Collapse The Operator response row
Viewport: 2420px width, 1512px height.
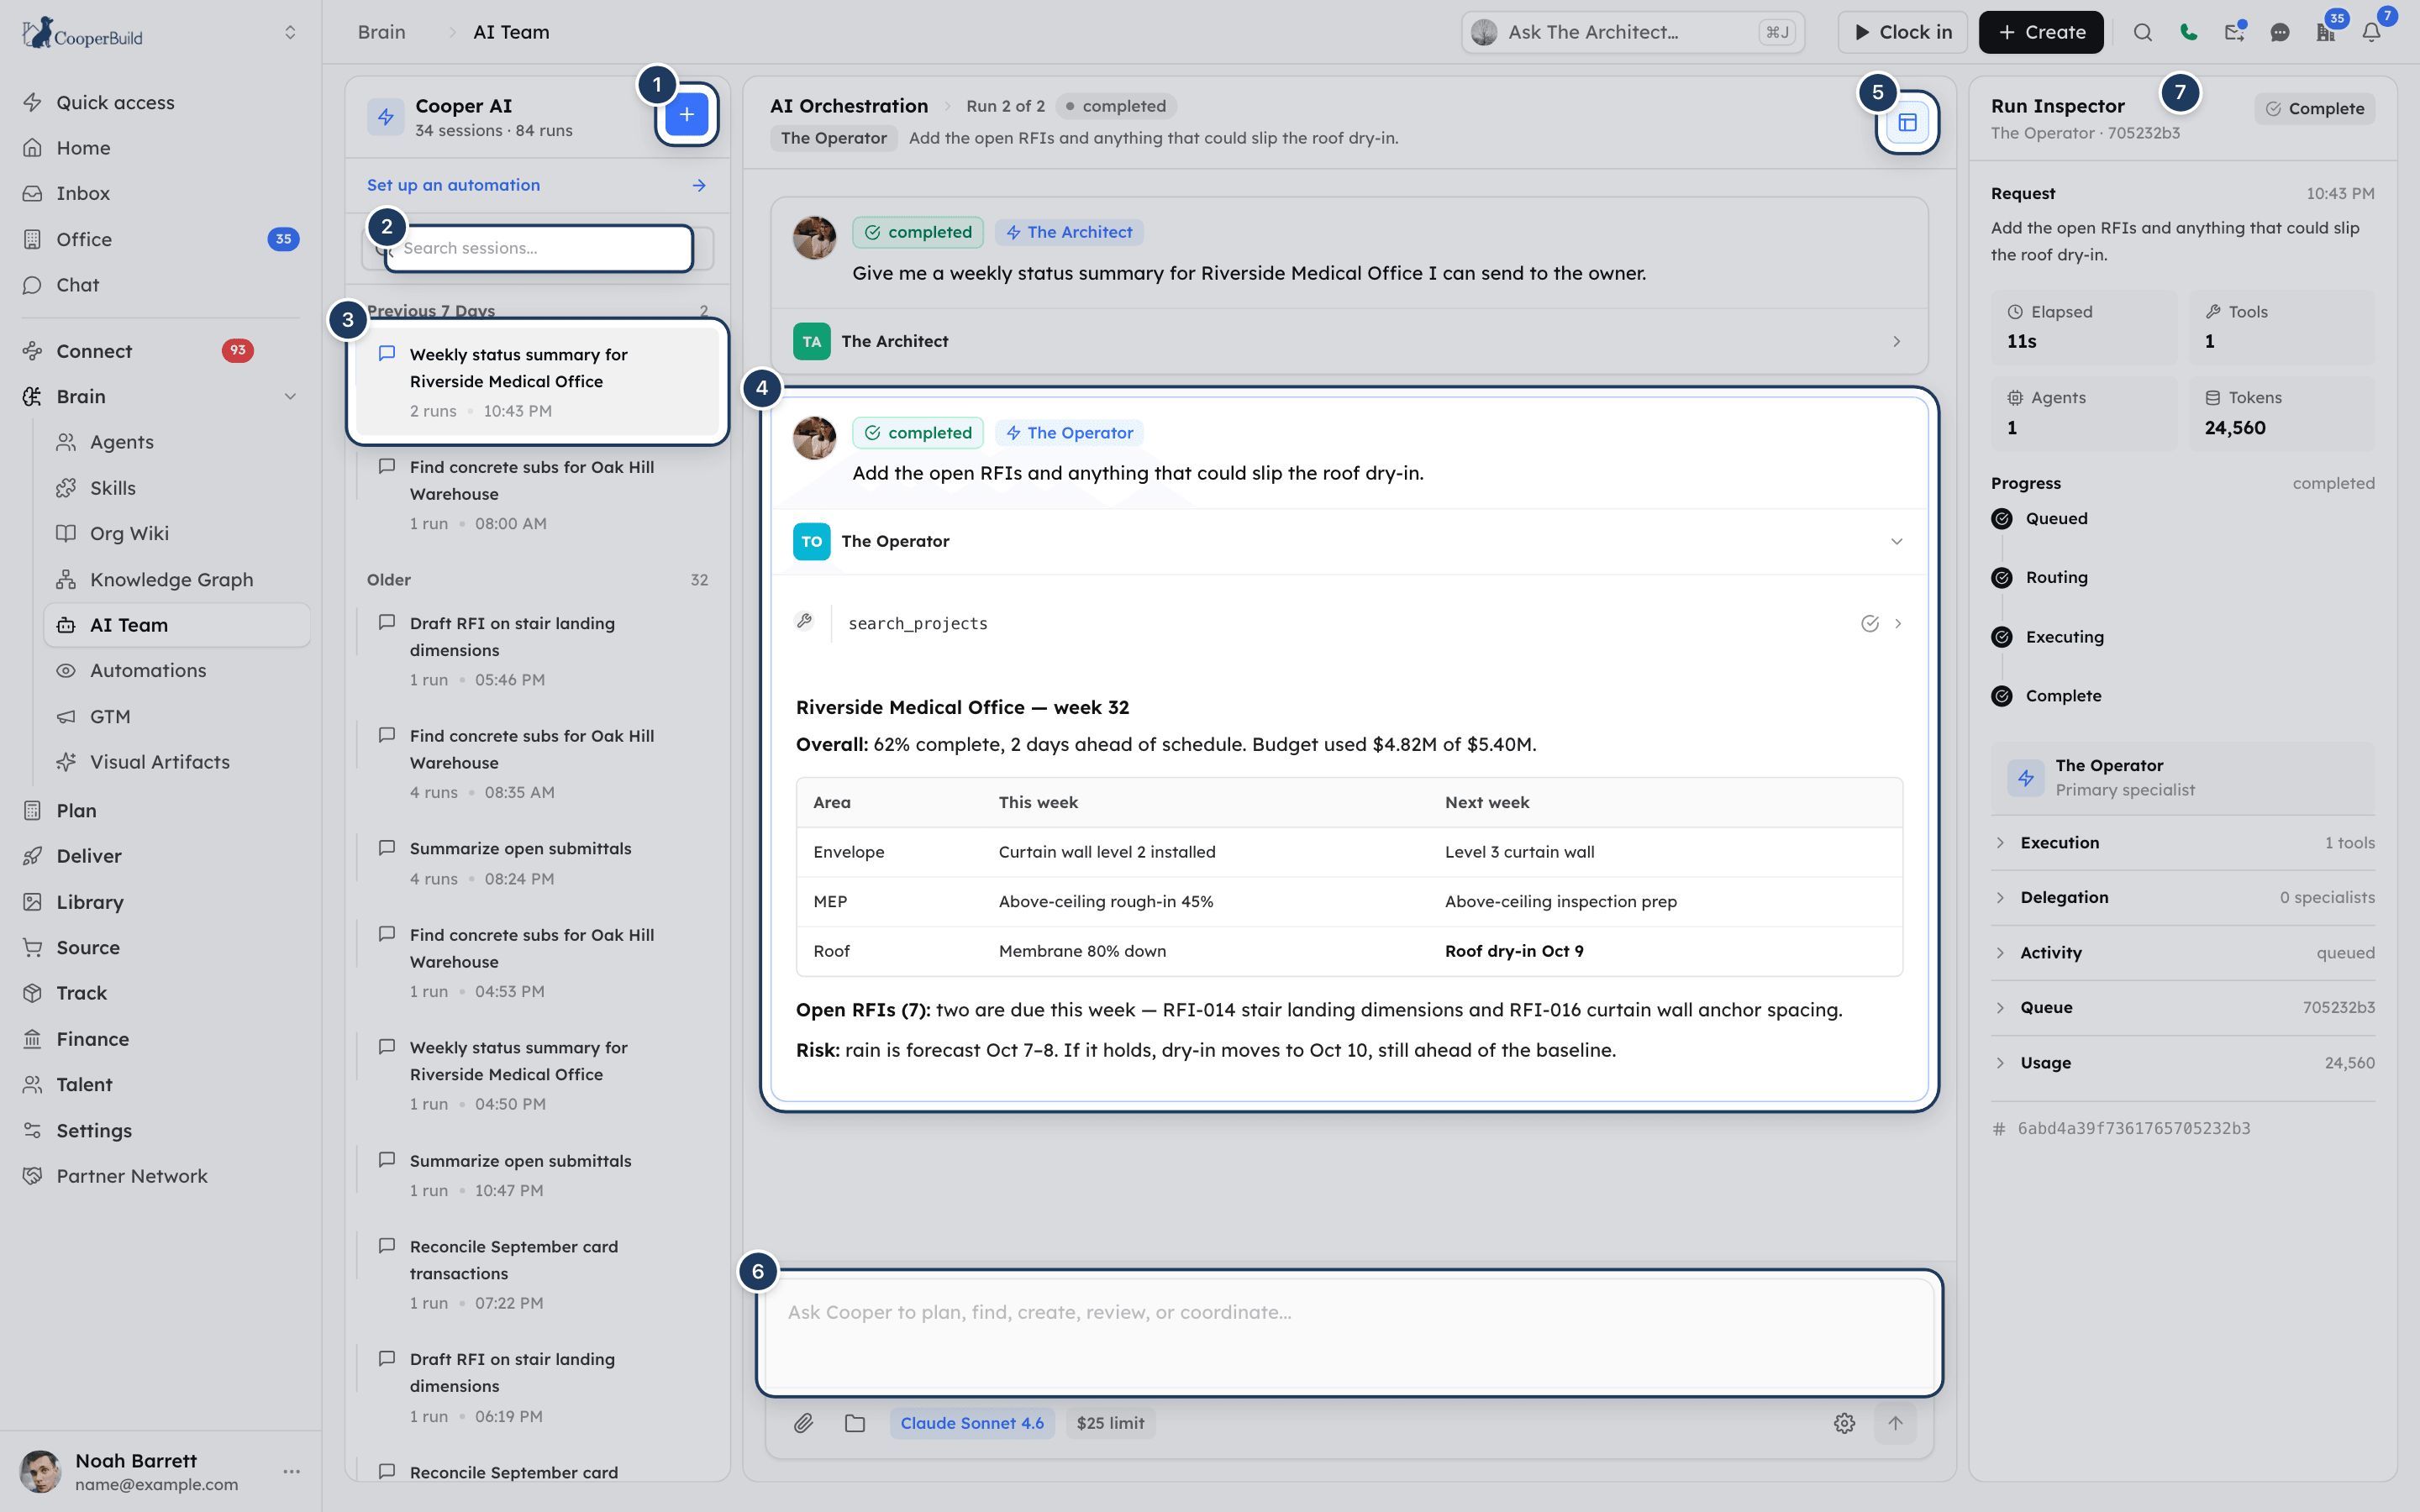tap(1349, 541)
